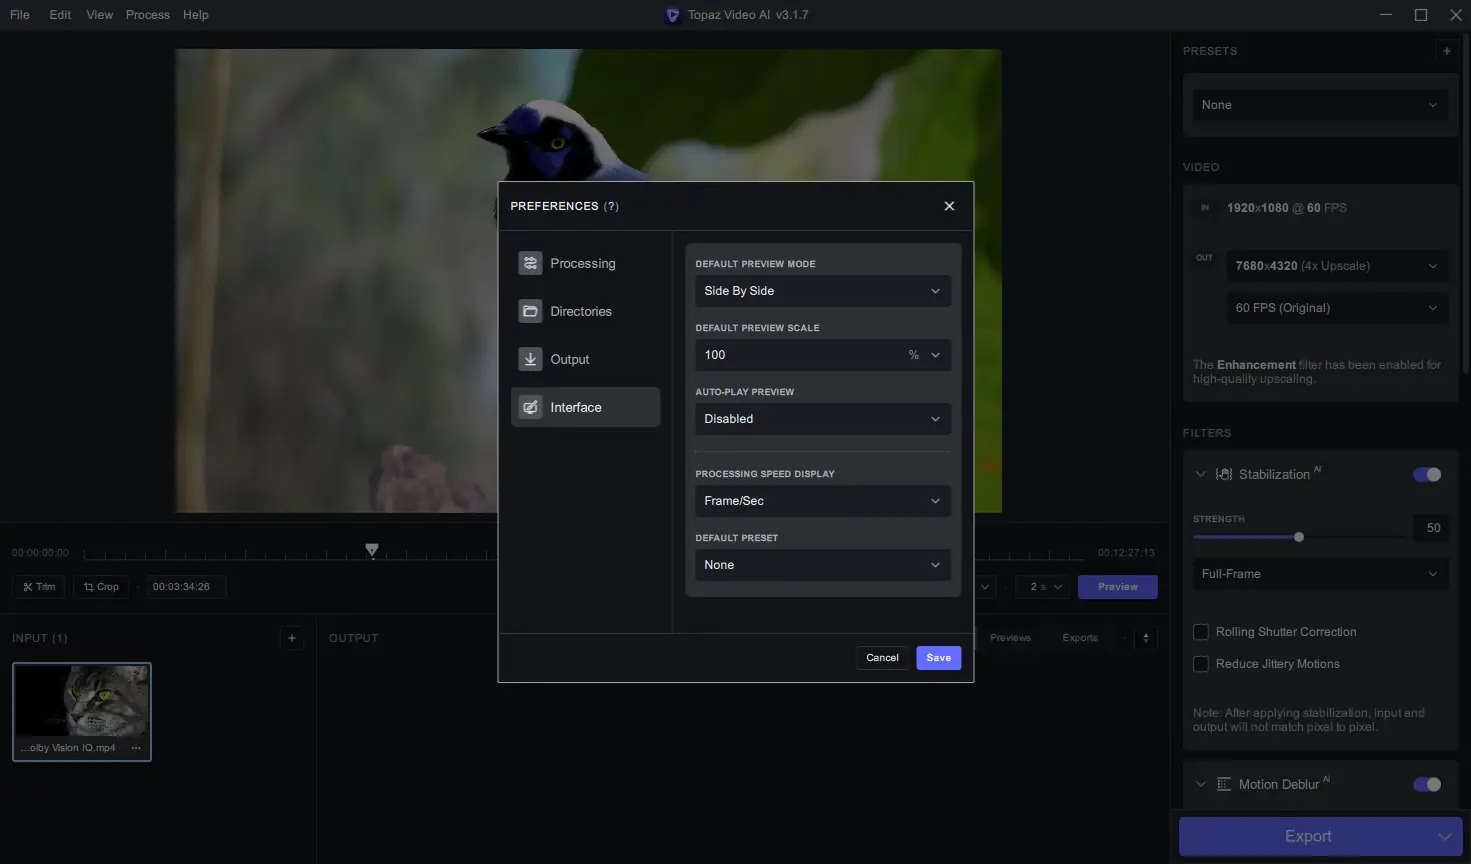
Task: Save the preferences
Action: 938,658
